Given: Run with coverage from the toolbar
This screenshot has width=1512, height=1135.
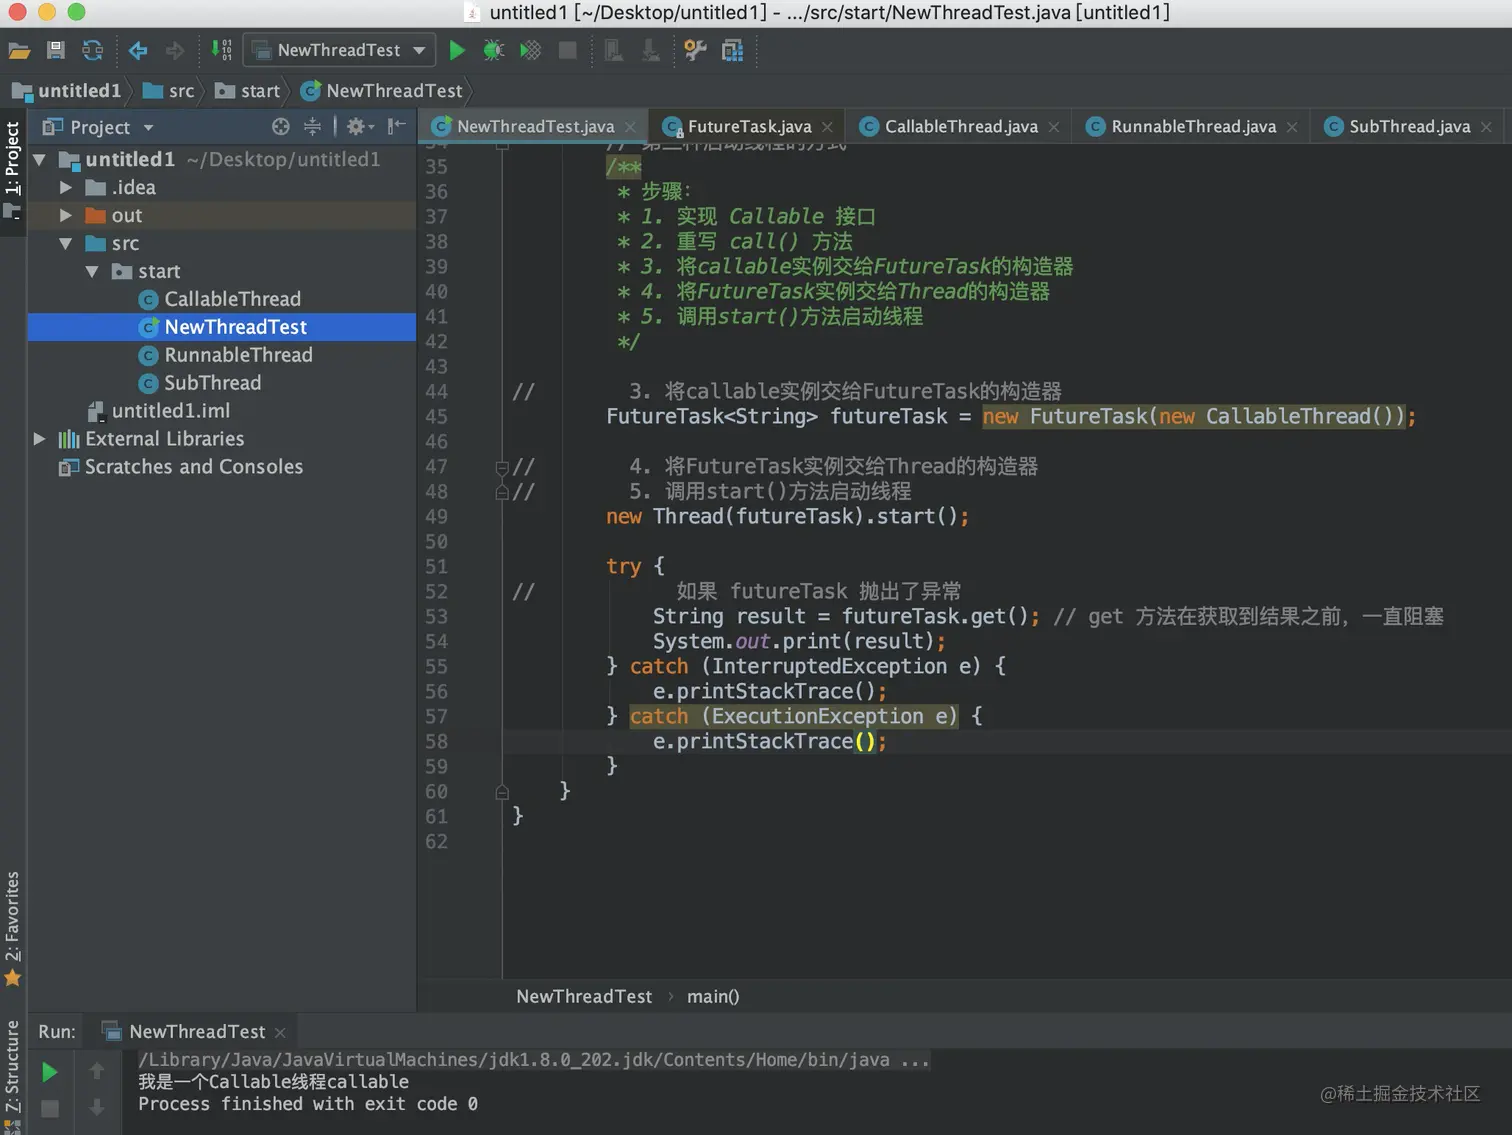Looking at the screenshot, I should [x=530, y=50].
